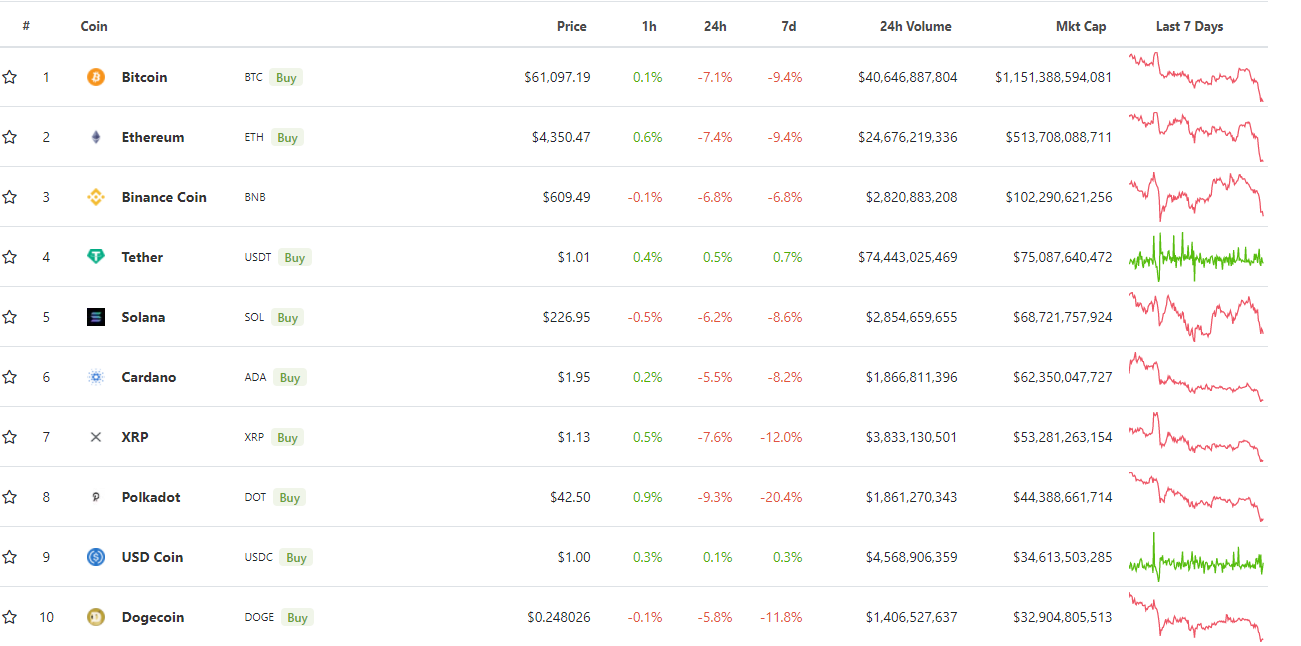
Task: Click the Tether logo icon
Action: pos(96,257)
